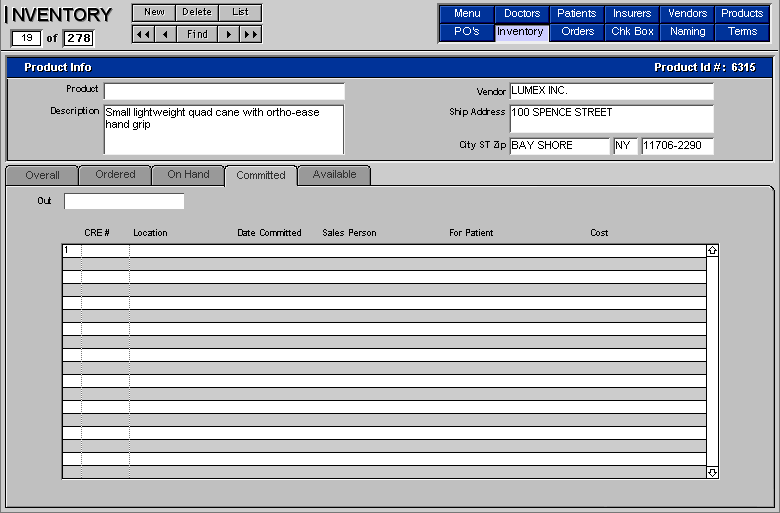Click the zip field 11706-2290
This screenshot has height=513, width=780.
[x=677, y=146]
